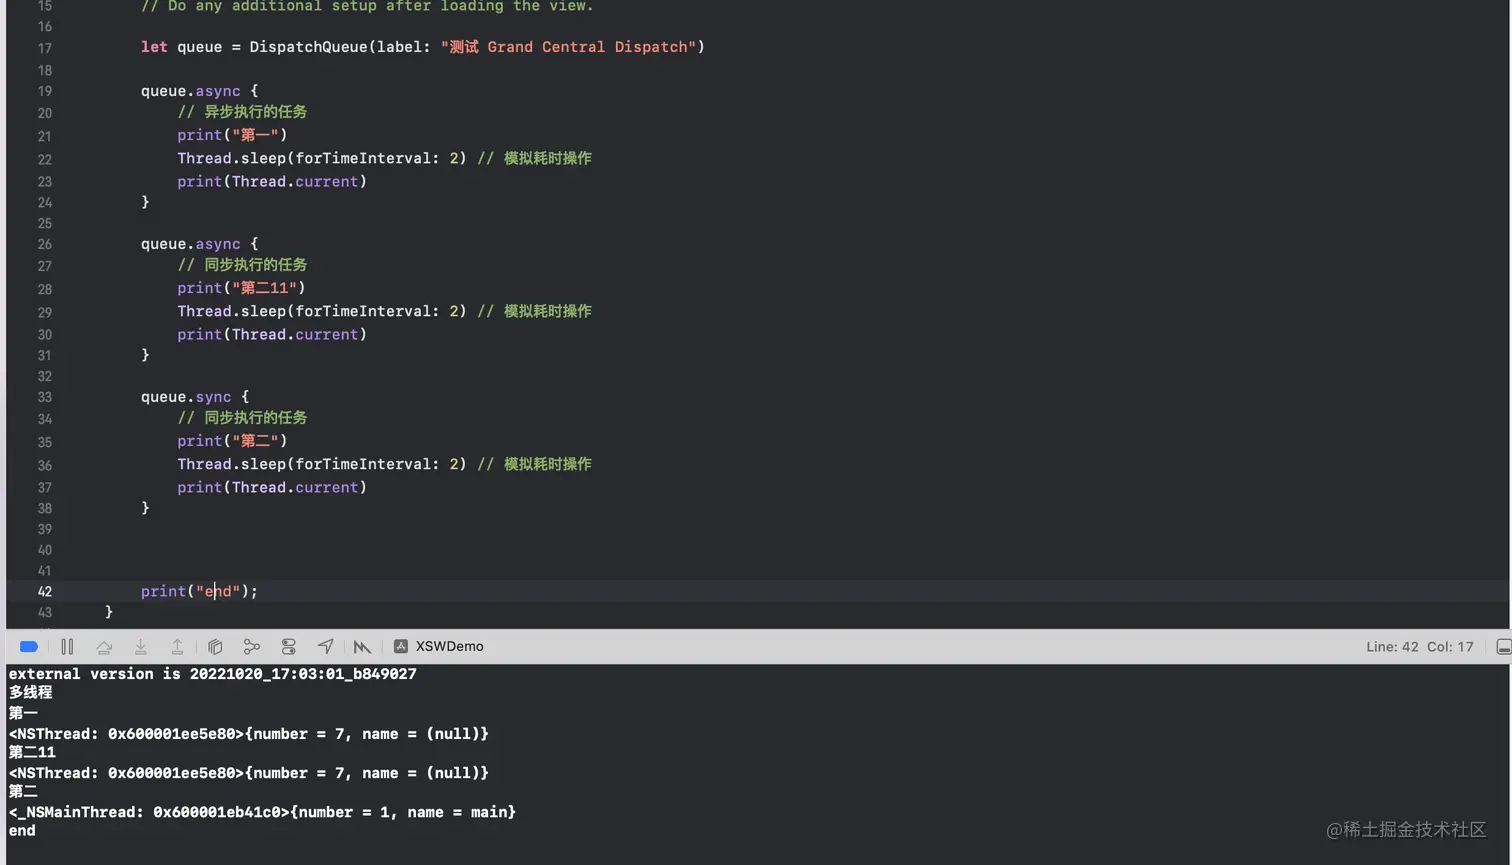1512x865 pixels.
Task: Toggle the breakpoints activation button
Action: click(29, 647)
